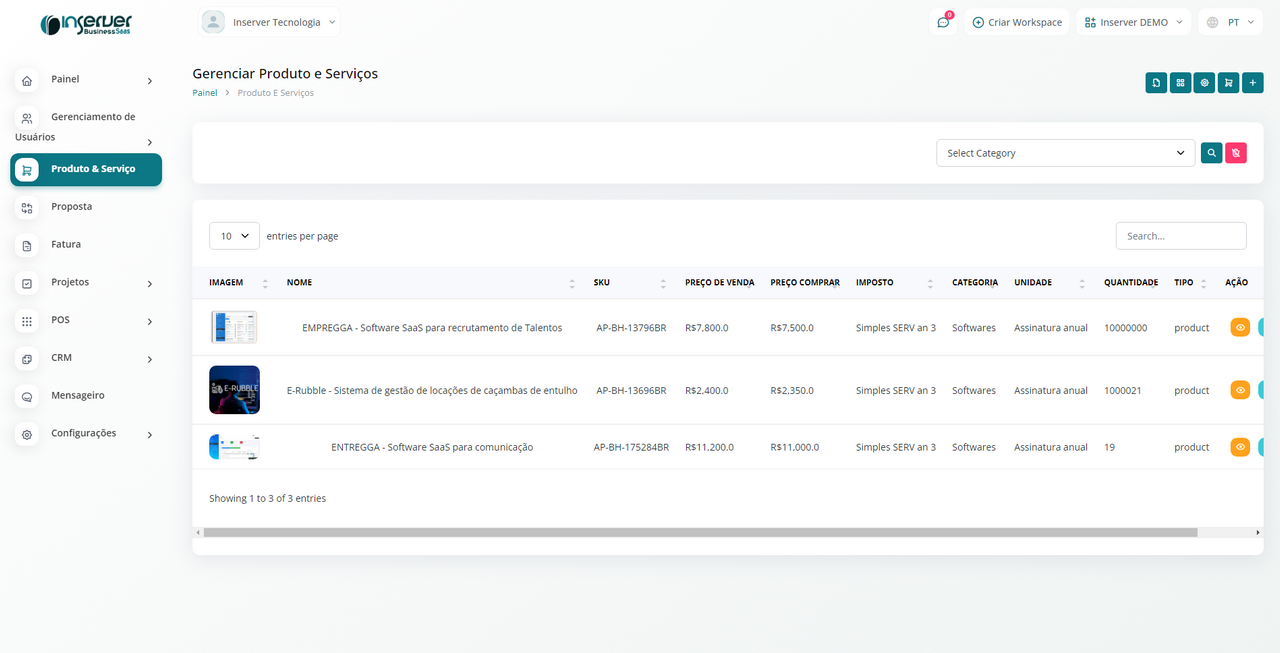Screen dimensions: 1280x653
Task: Open the Proposta sidebar menu item
Action: (71, 207)
